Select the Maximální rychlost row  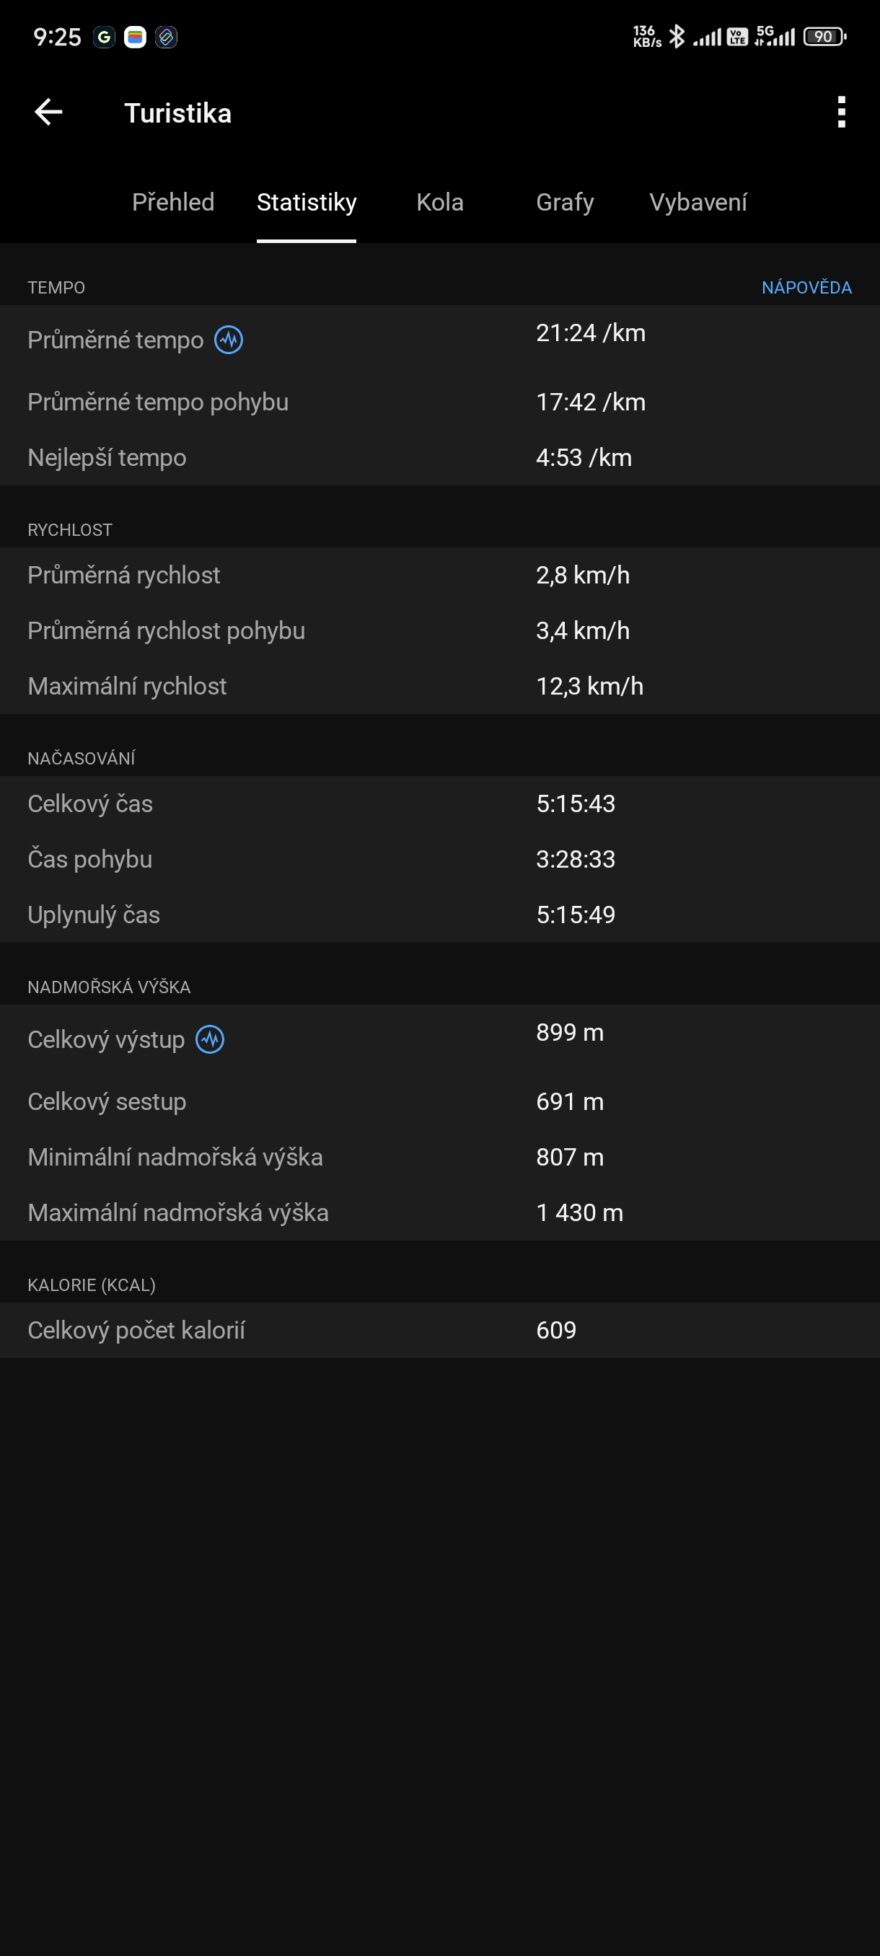pyautogui.click(x=440, y=686)
